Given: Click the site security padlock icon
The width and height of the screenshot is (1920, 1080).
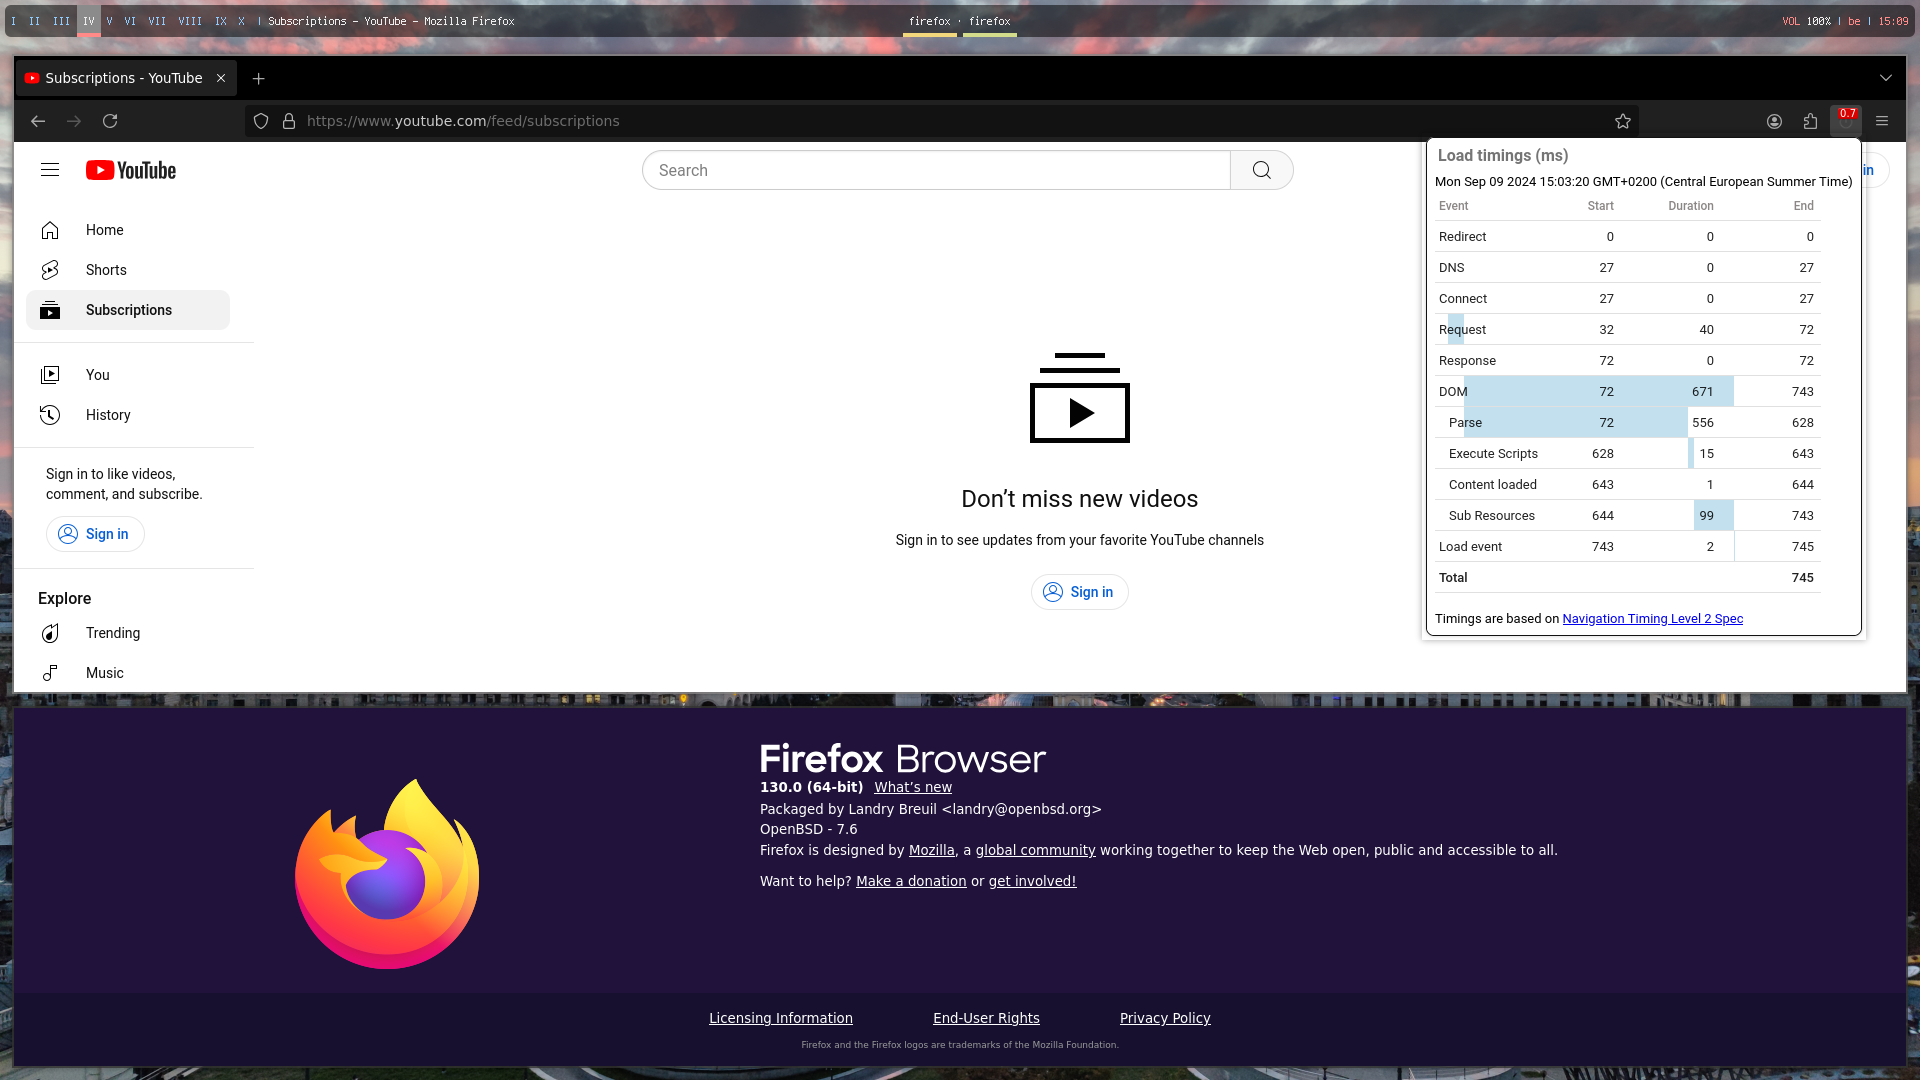Looking at the screenshot, I should click(289, 121).
